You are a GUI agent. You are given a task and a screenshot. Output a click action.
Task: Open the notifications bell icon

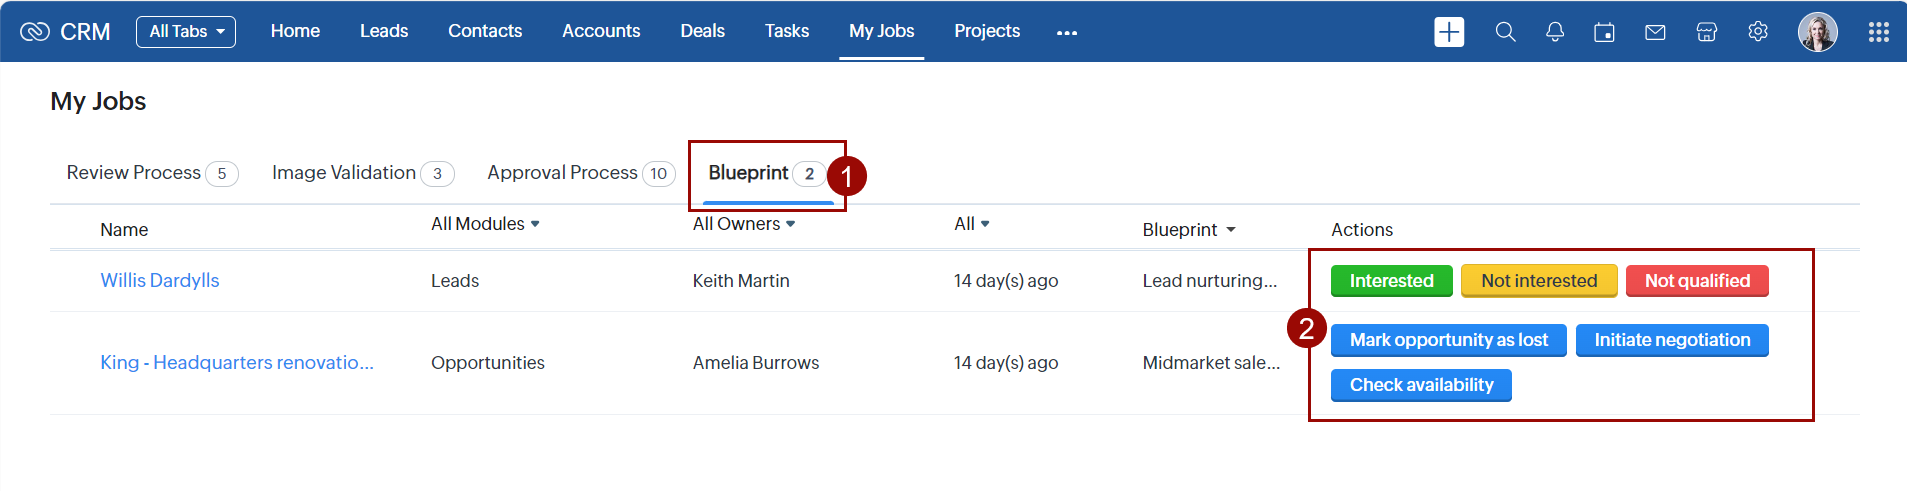tap(1554, 32)
